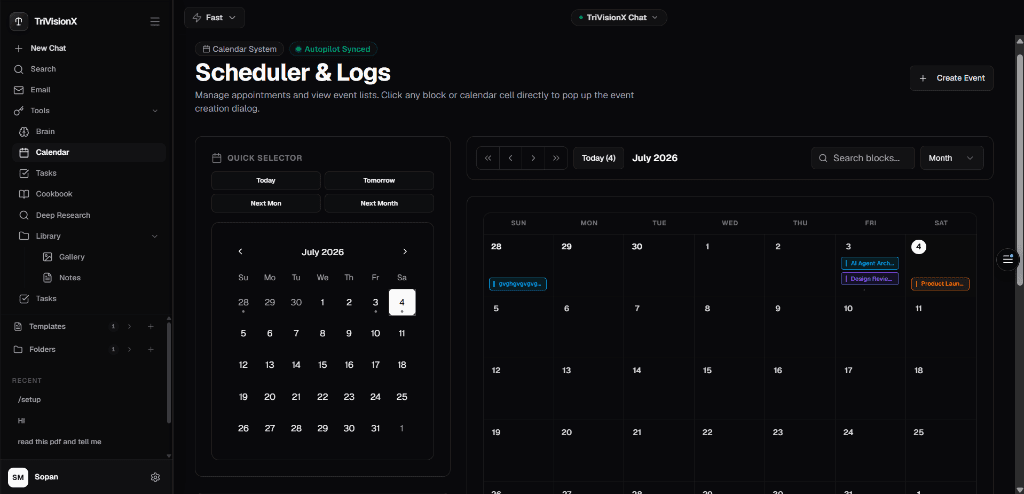The height and width of the screenshot is (494, 1024).
Task: Go to next period with right arrow
Action: (x=534, y=158)
